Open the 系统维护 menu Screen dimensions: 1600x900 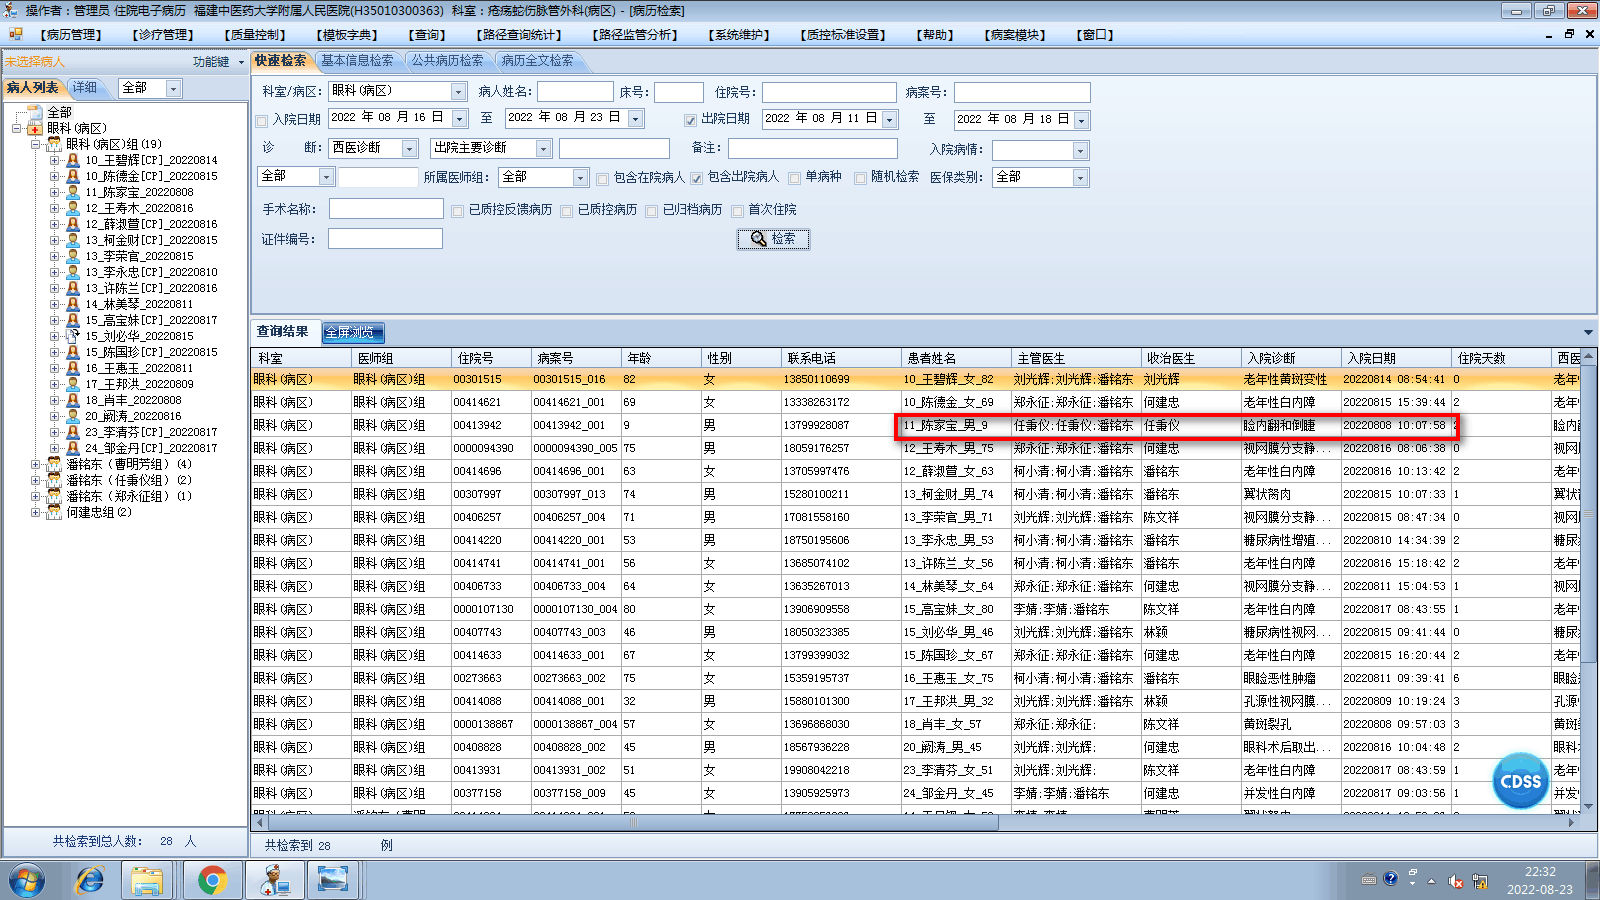click(x=739, y=35)
